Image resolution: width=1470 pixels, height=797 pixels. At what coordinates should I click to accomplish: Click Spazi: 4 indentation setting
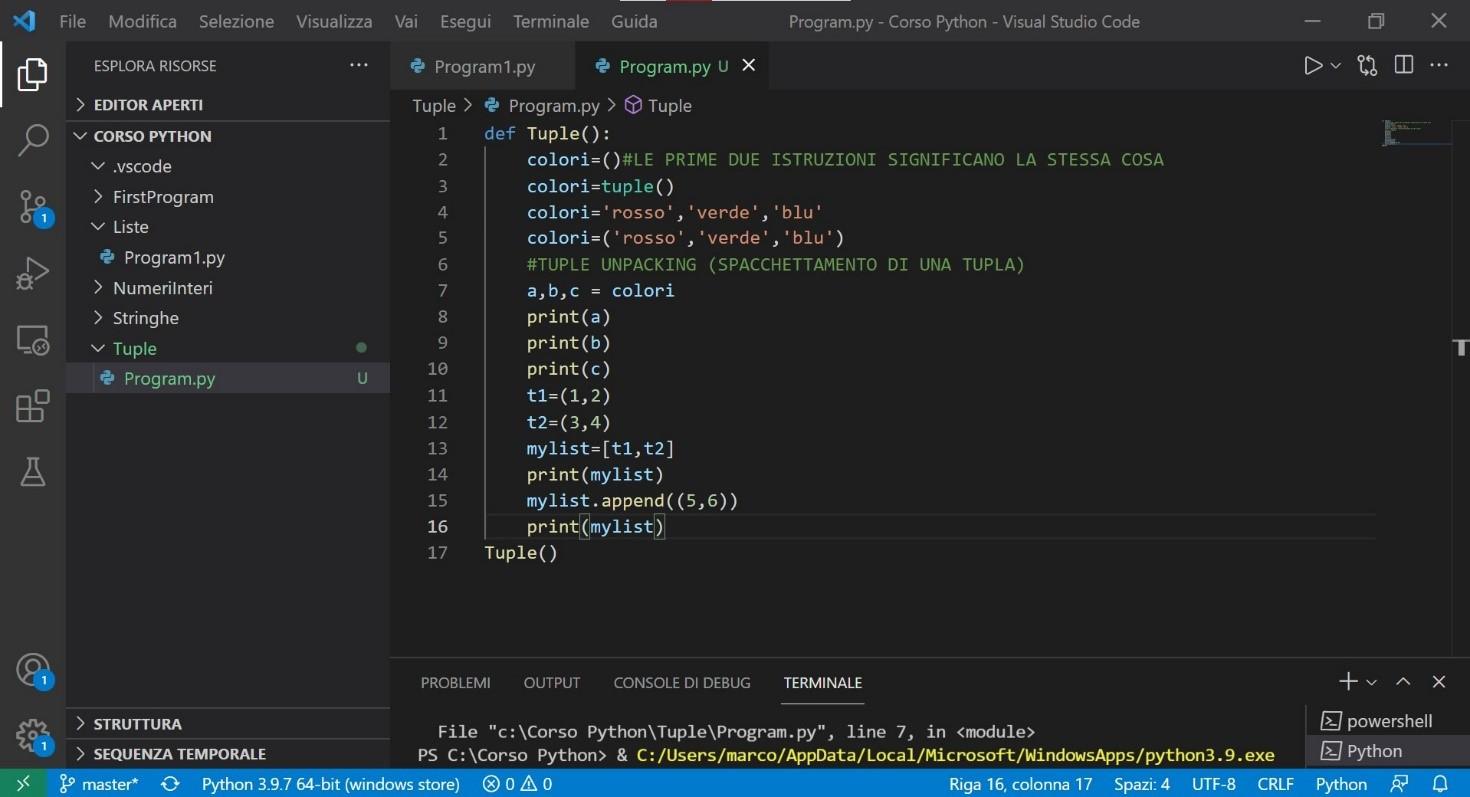[x=1141, y=784]
